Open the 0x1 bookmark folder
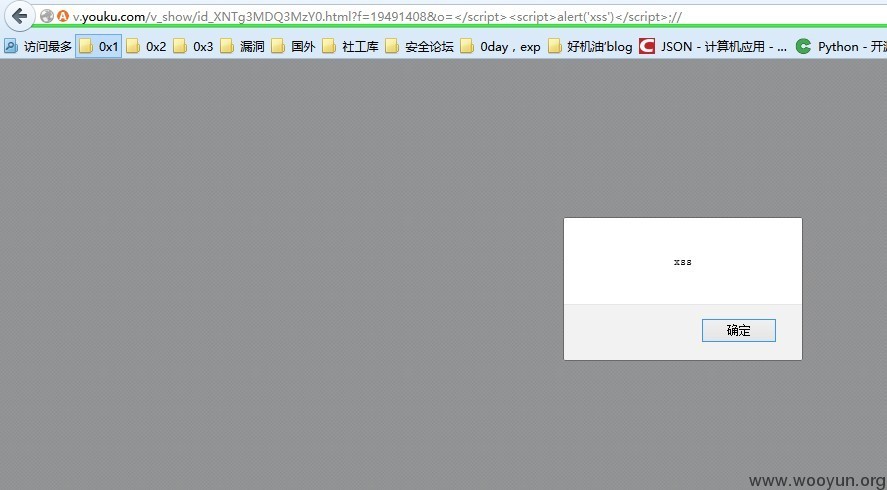887x490 pixels. [x=98, y=46]
